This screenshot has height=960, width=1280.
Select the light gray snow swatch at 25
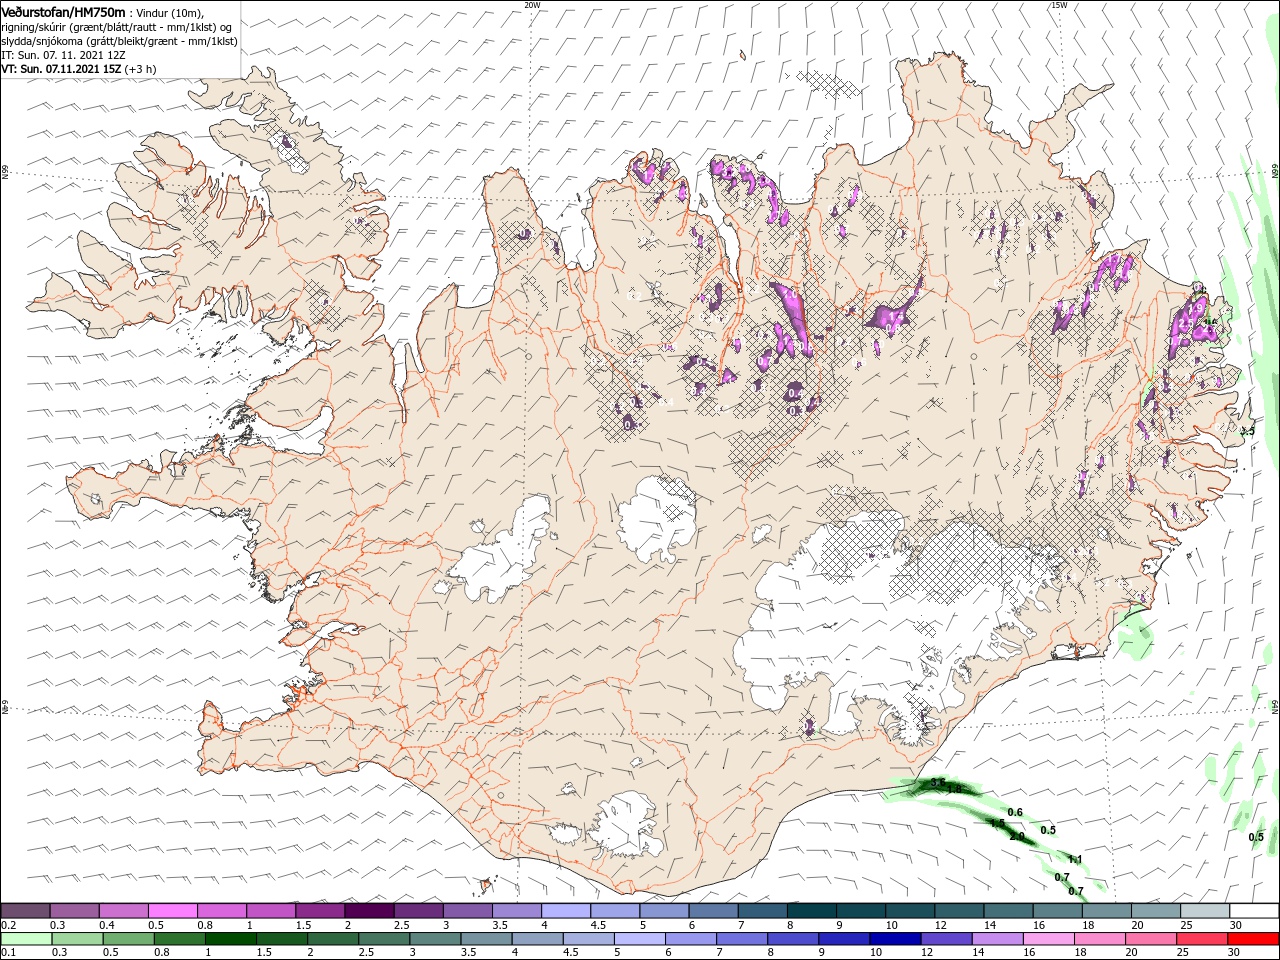tap(1204, 910)
